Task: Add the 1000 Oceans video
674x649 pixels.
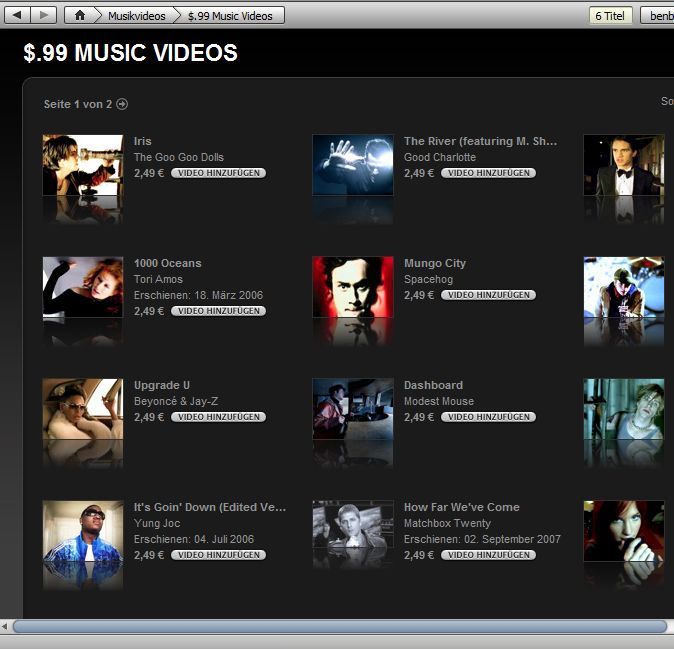Action: (x=218, y=311)
